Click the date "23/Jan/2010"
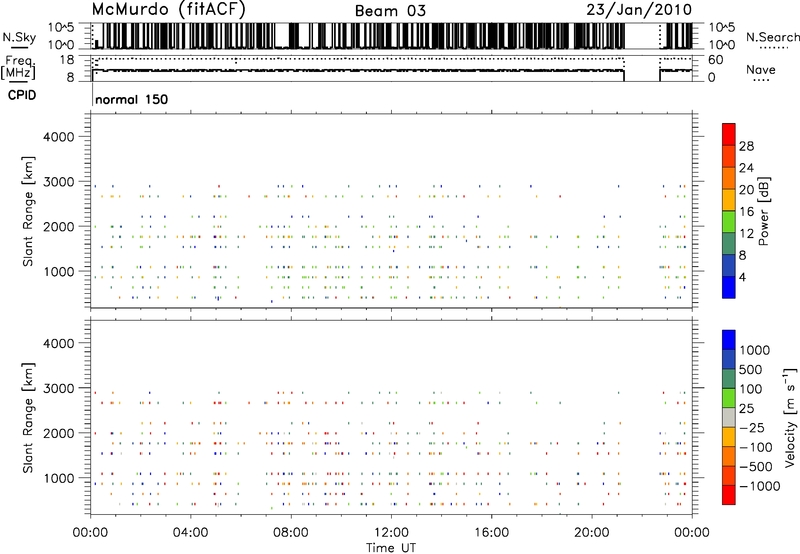800x554 pixels. 639,10
